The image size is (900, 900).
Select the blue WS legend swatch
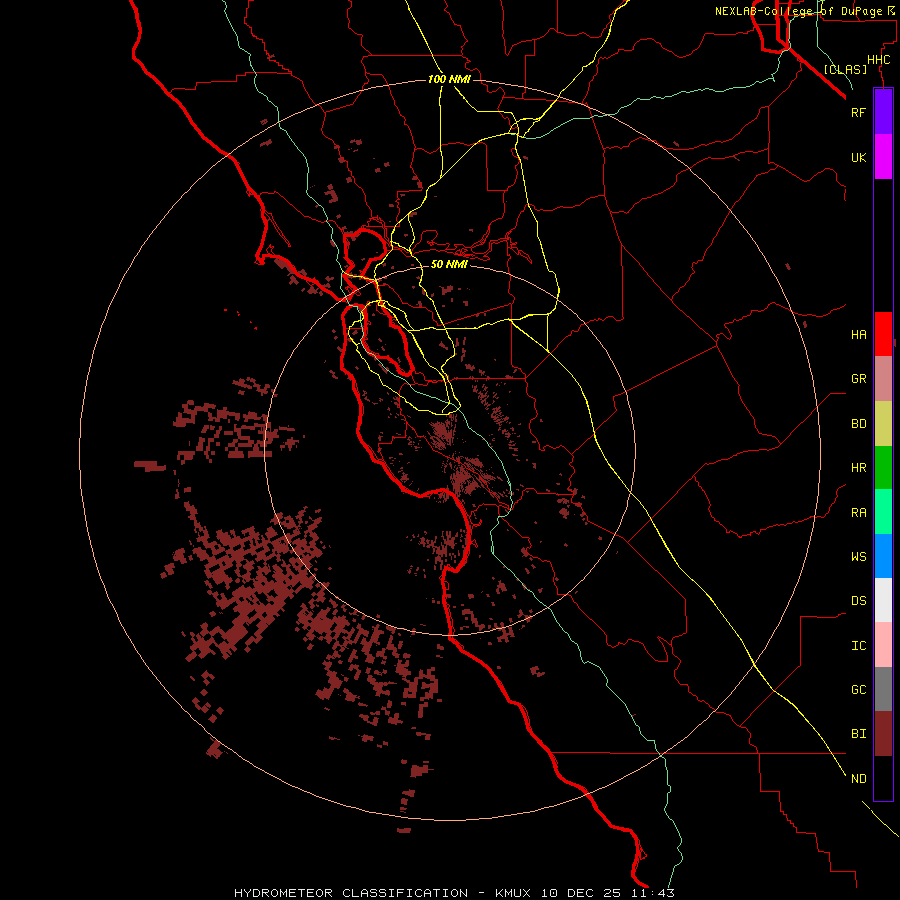click(883, 556)
